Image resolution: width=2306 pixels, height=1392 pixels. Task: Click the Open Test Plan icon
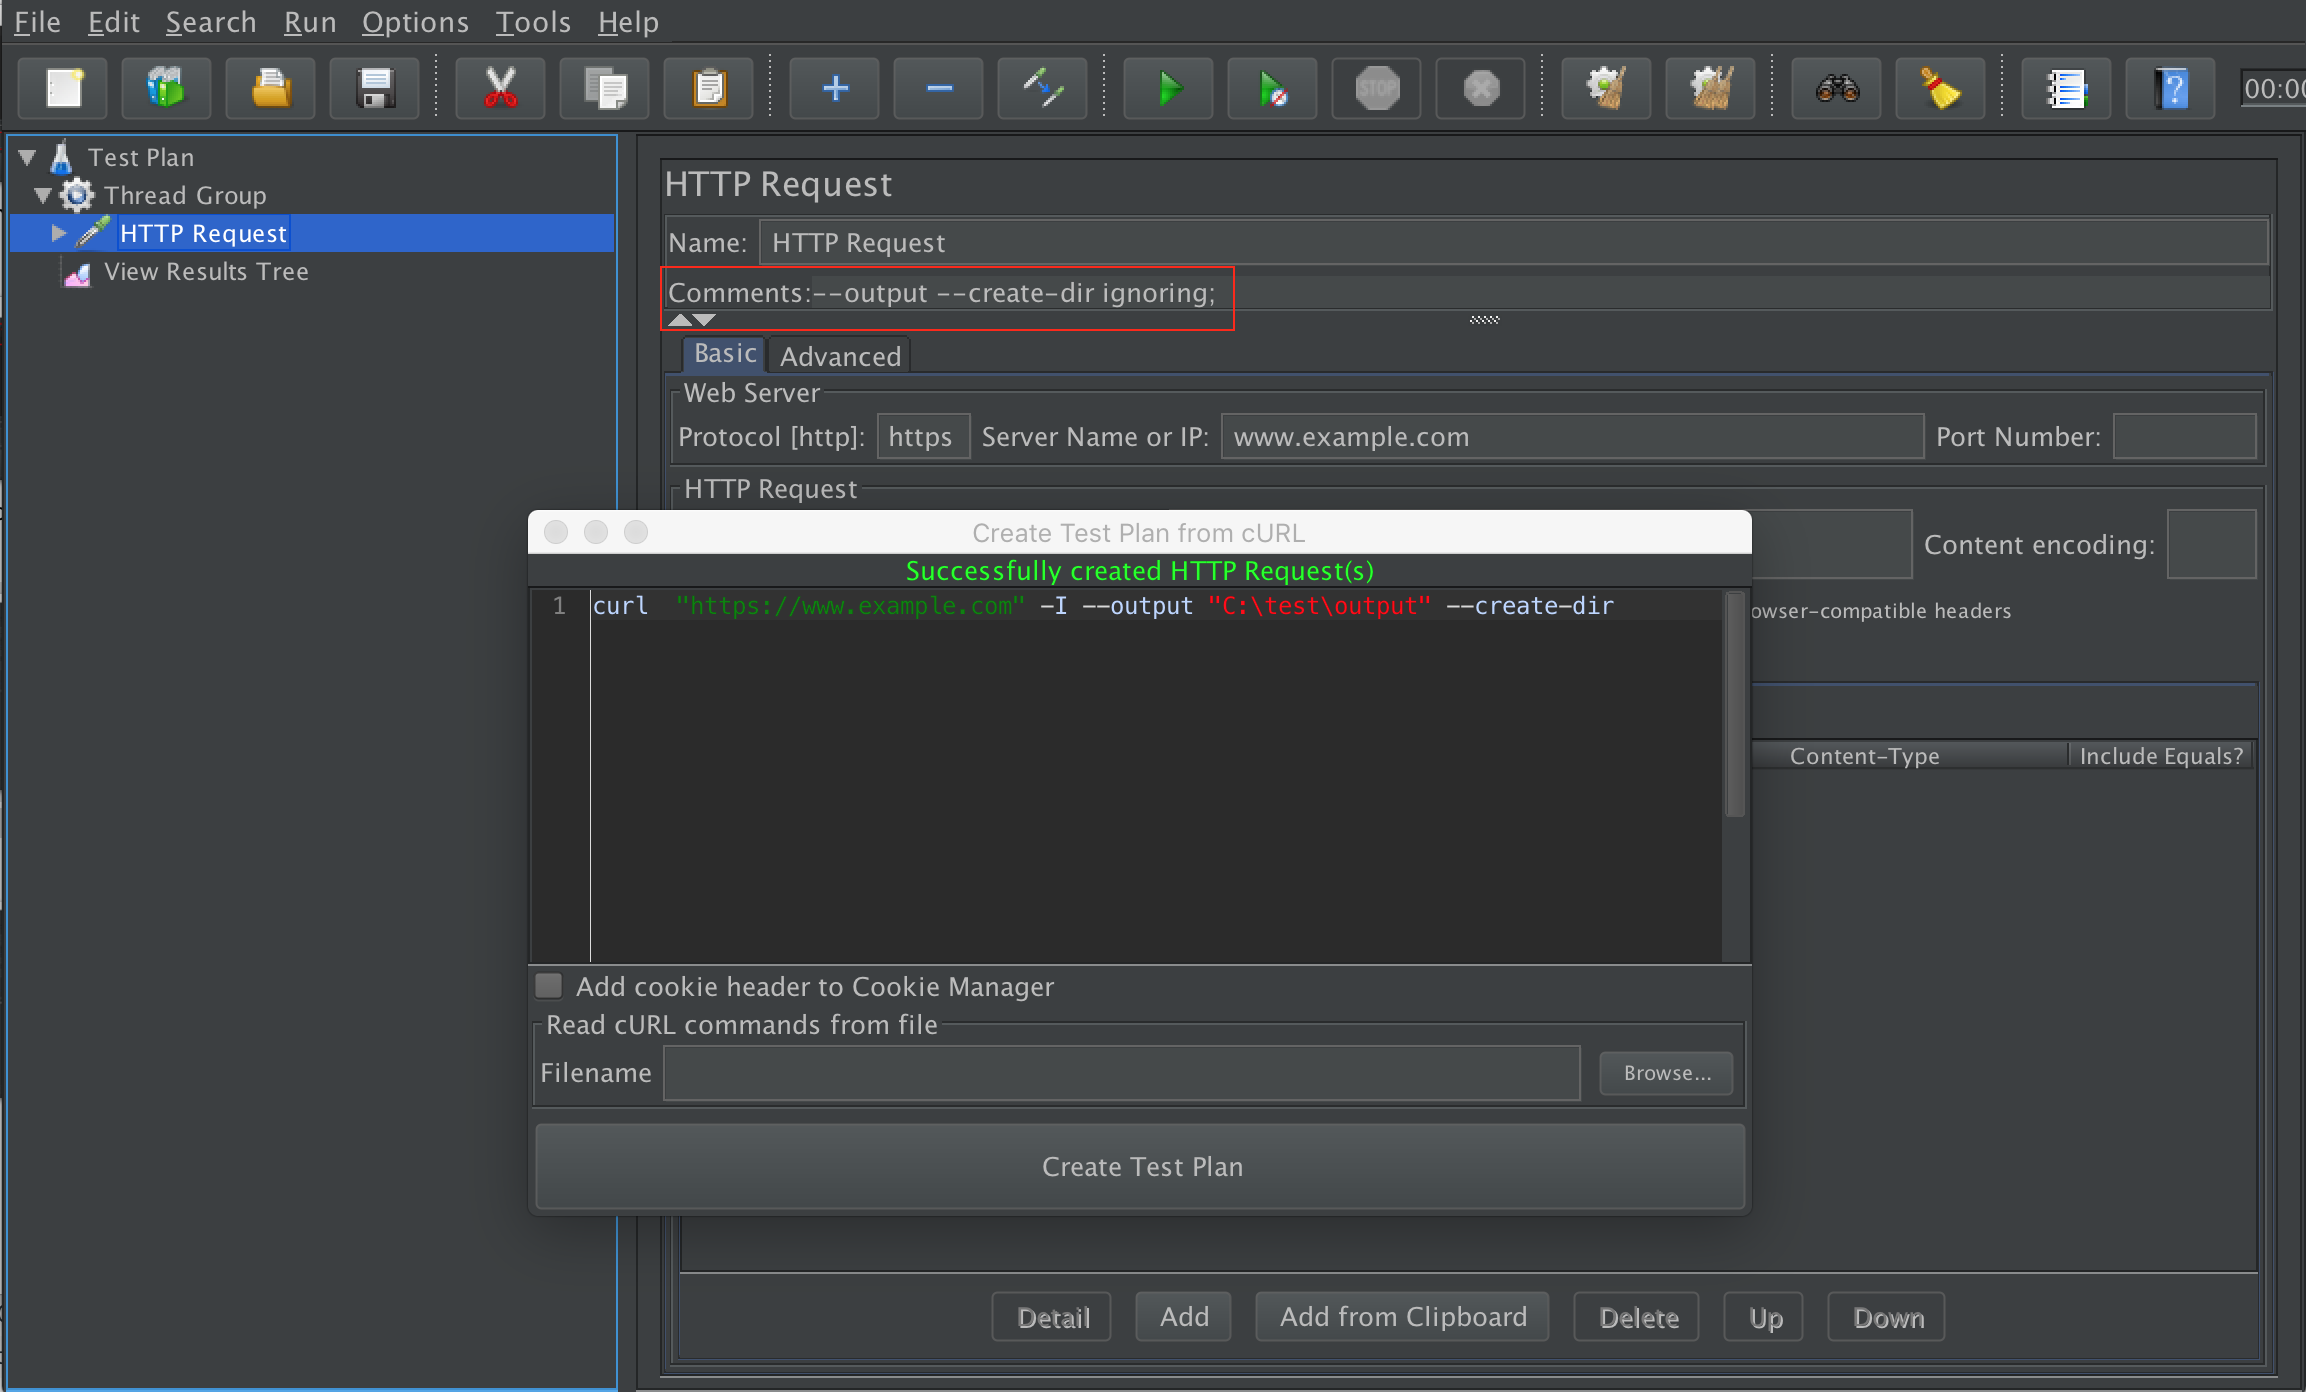(268, 91)
